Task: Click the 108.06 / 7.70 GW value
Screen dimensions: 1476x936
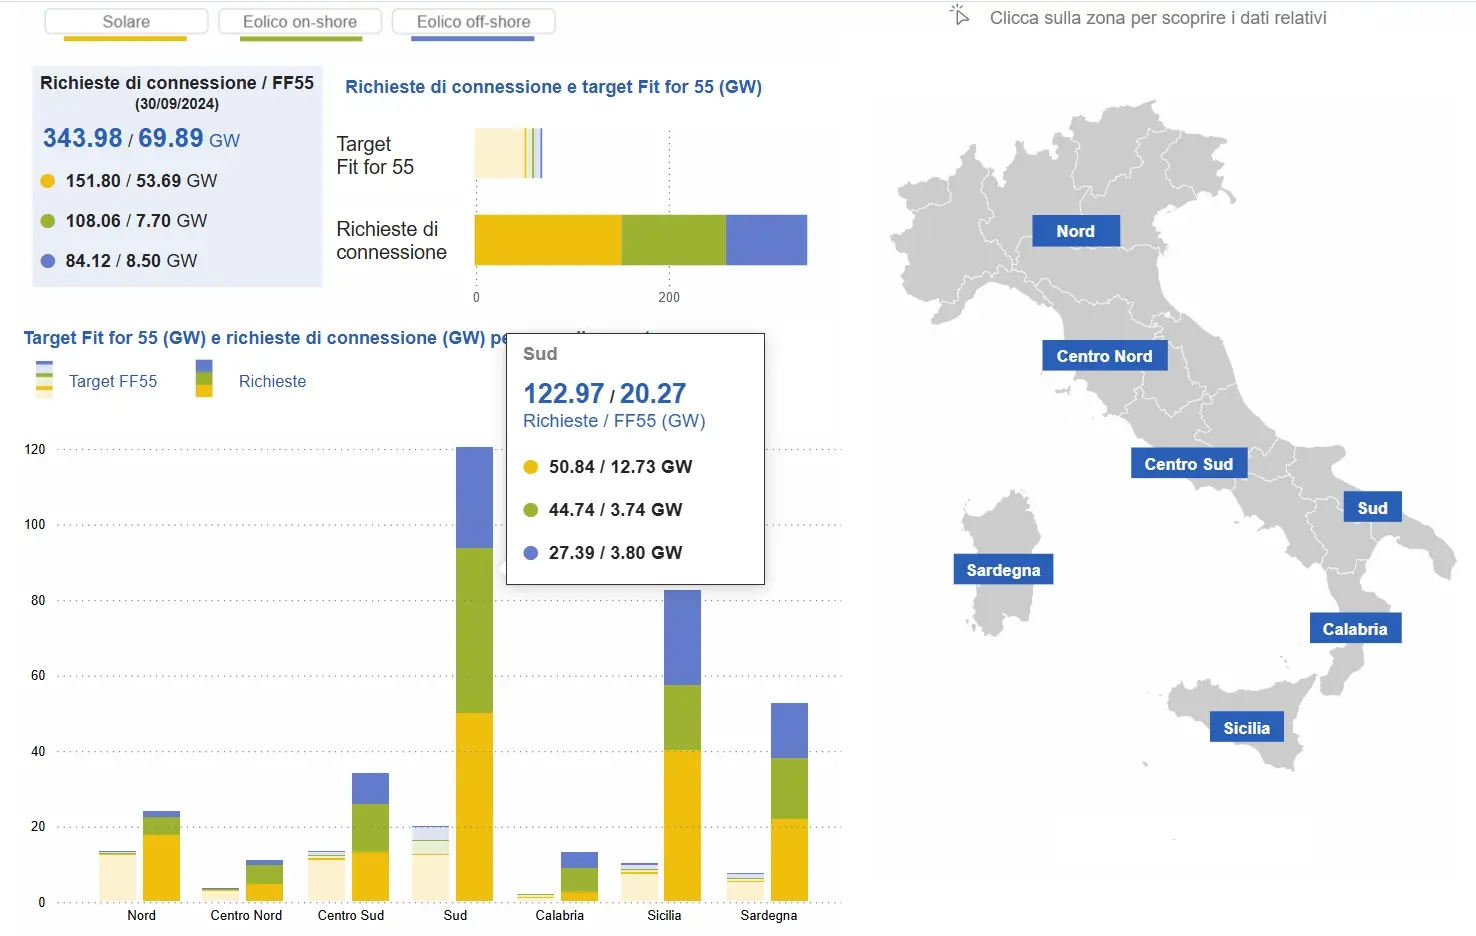Action: coord(136,221)
